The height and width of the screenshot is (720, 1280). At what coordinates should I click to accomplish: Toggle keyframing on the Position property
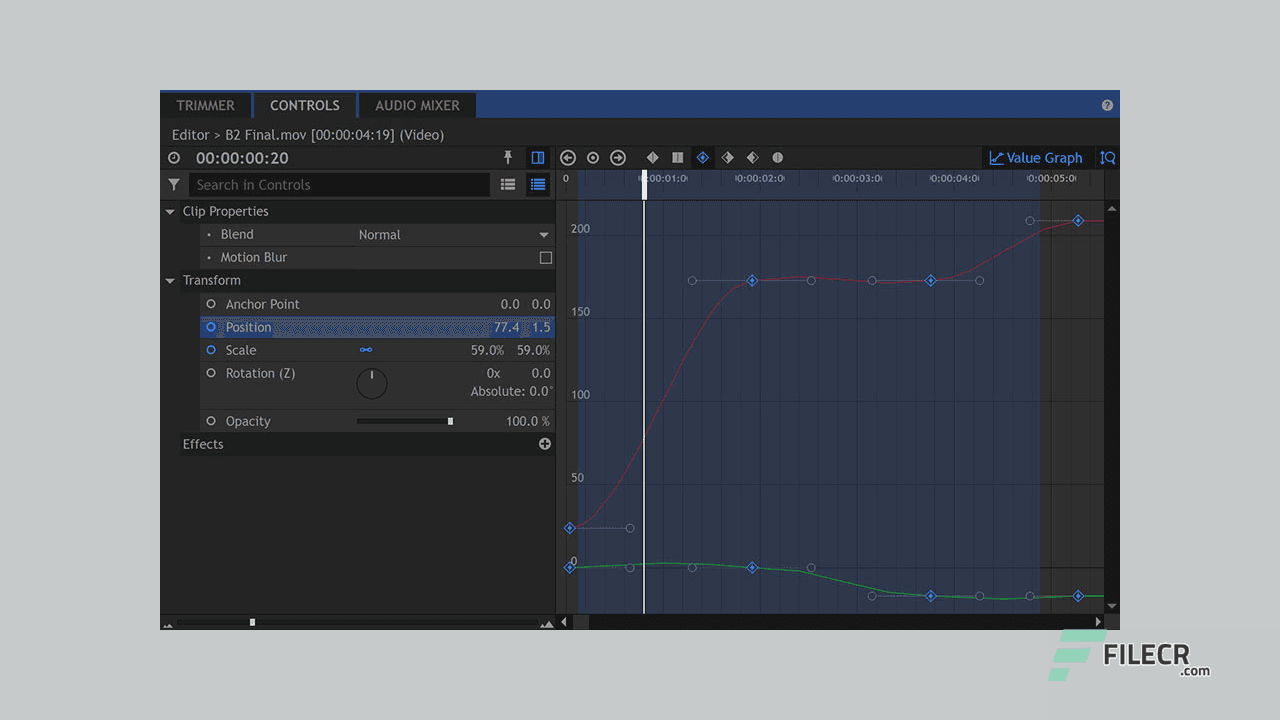point(211,327)
